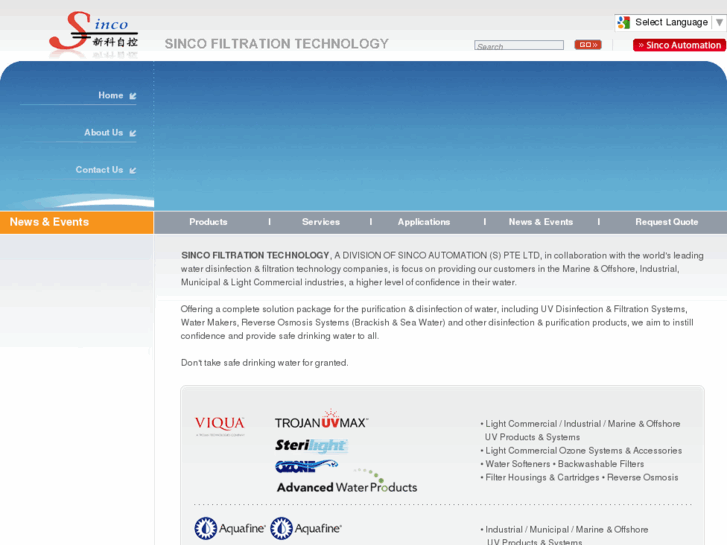Image resolution: width=727 pixels, height=545 pixels.
Task: Click 'Industrial / Municipal / Marine & Offshore' text
Action: point(567,529)
